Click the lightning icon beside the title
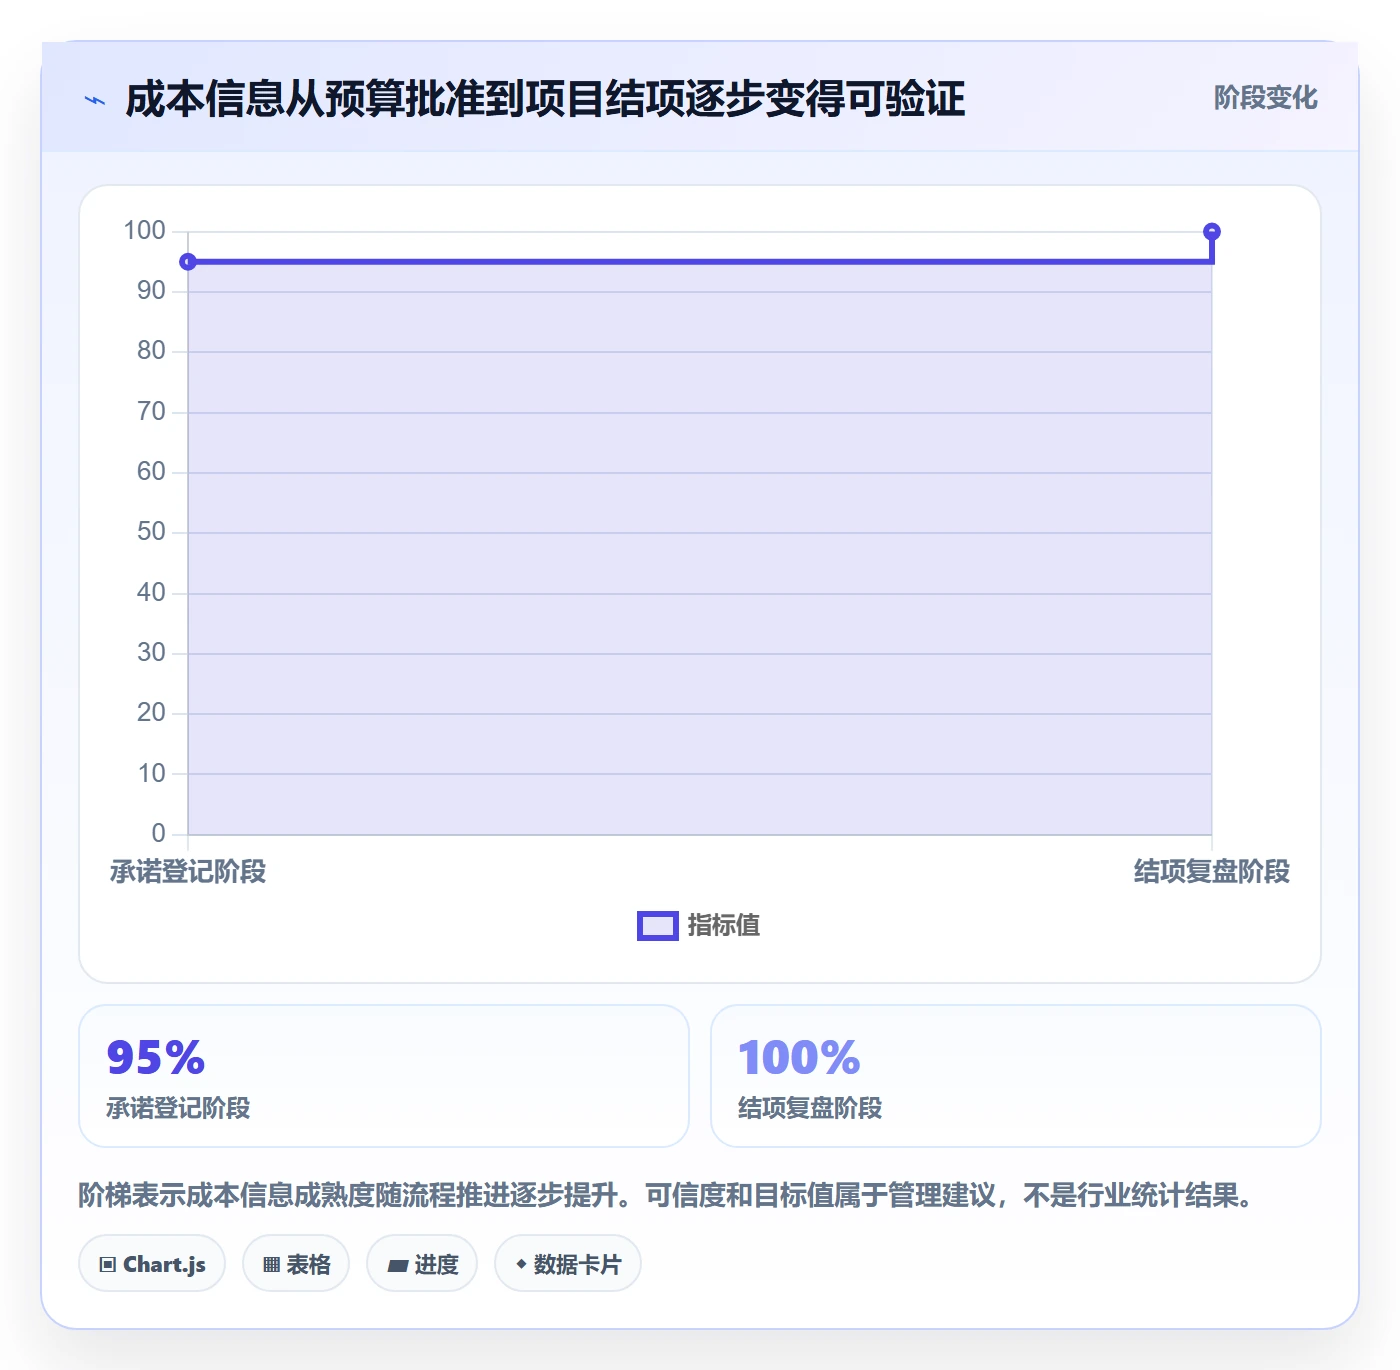This screenshot has height=1370, width=1400. tap(95, 100)
